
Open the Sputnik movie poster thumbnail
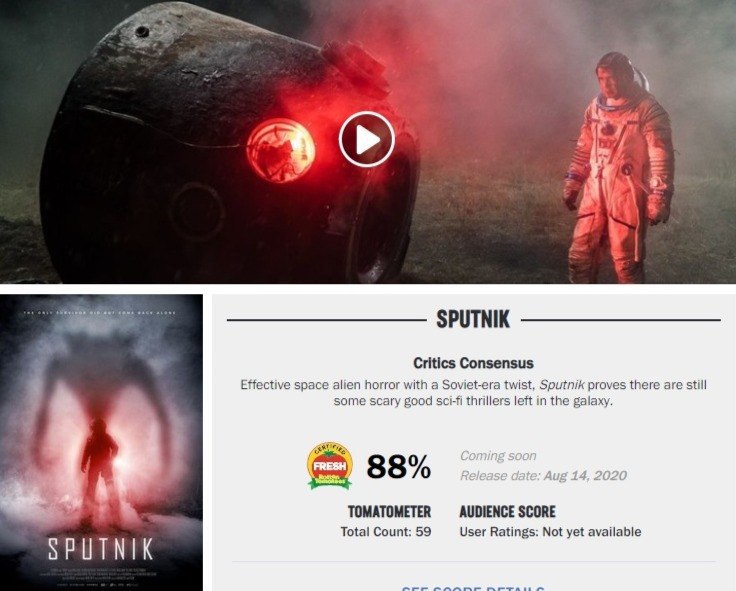[101, 442]
